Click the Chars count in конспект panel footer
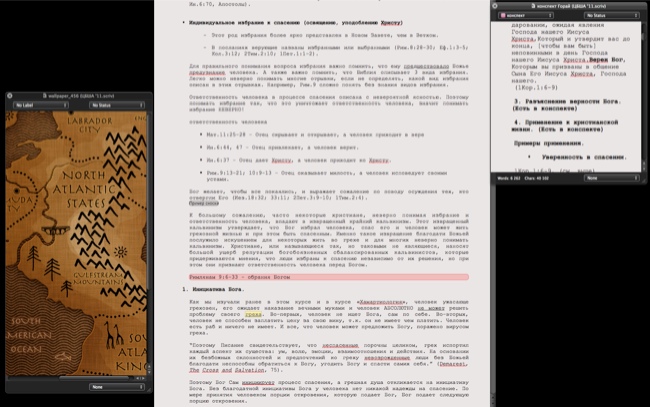Image resolution: width=650 pixels, height=407 pixels. point(536,178)
